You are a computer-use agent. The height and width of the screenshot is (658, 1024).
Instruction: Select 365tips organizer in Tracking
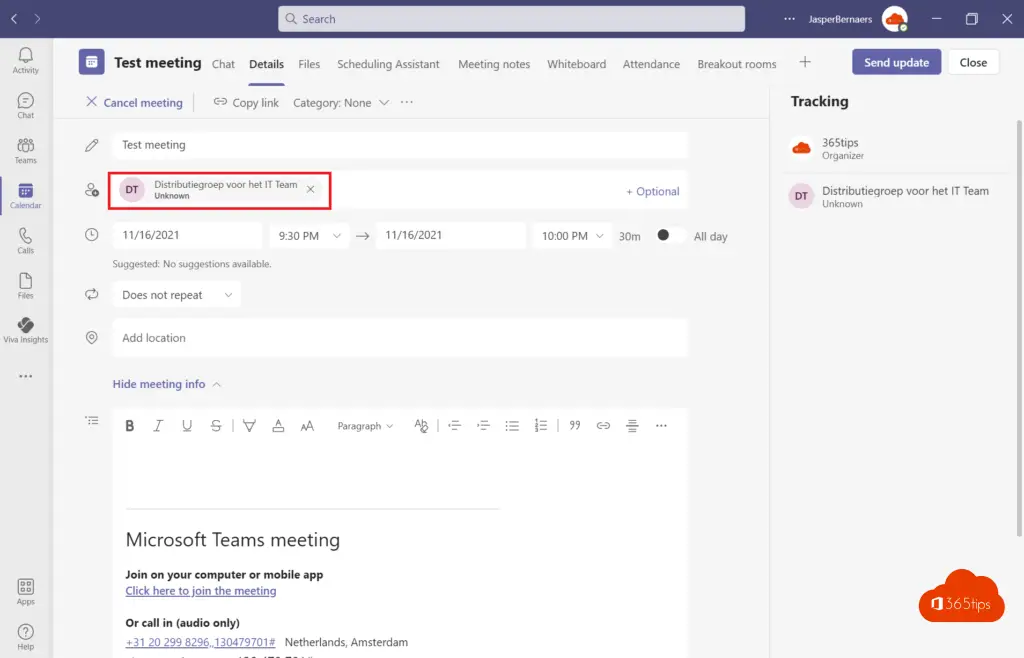(897, 148)
